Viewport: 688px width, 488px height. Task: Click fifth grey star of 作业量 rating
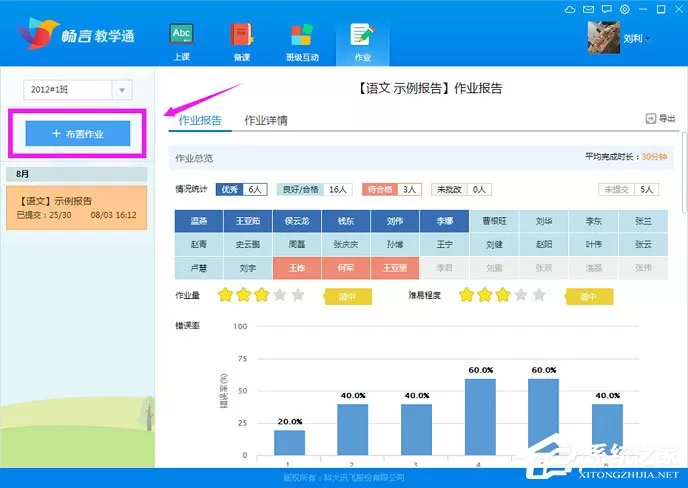298,294
